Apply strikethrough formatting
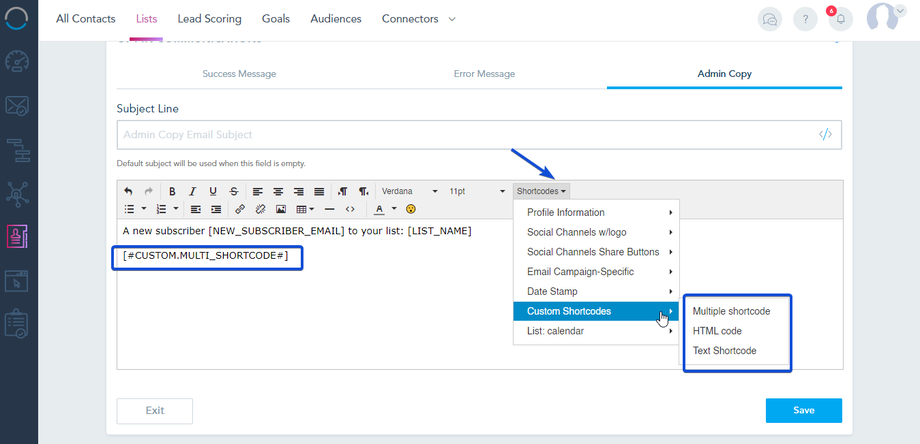Screen dimensions: 920x444 234,191
